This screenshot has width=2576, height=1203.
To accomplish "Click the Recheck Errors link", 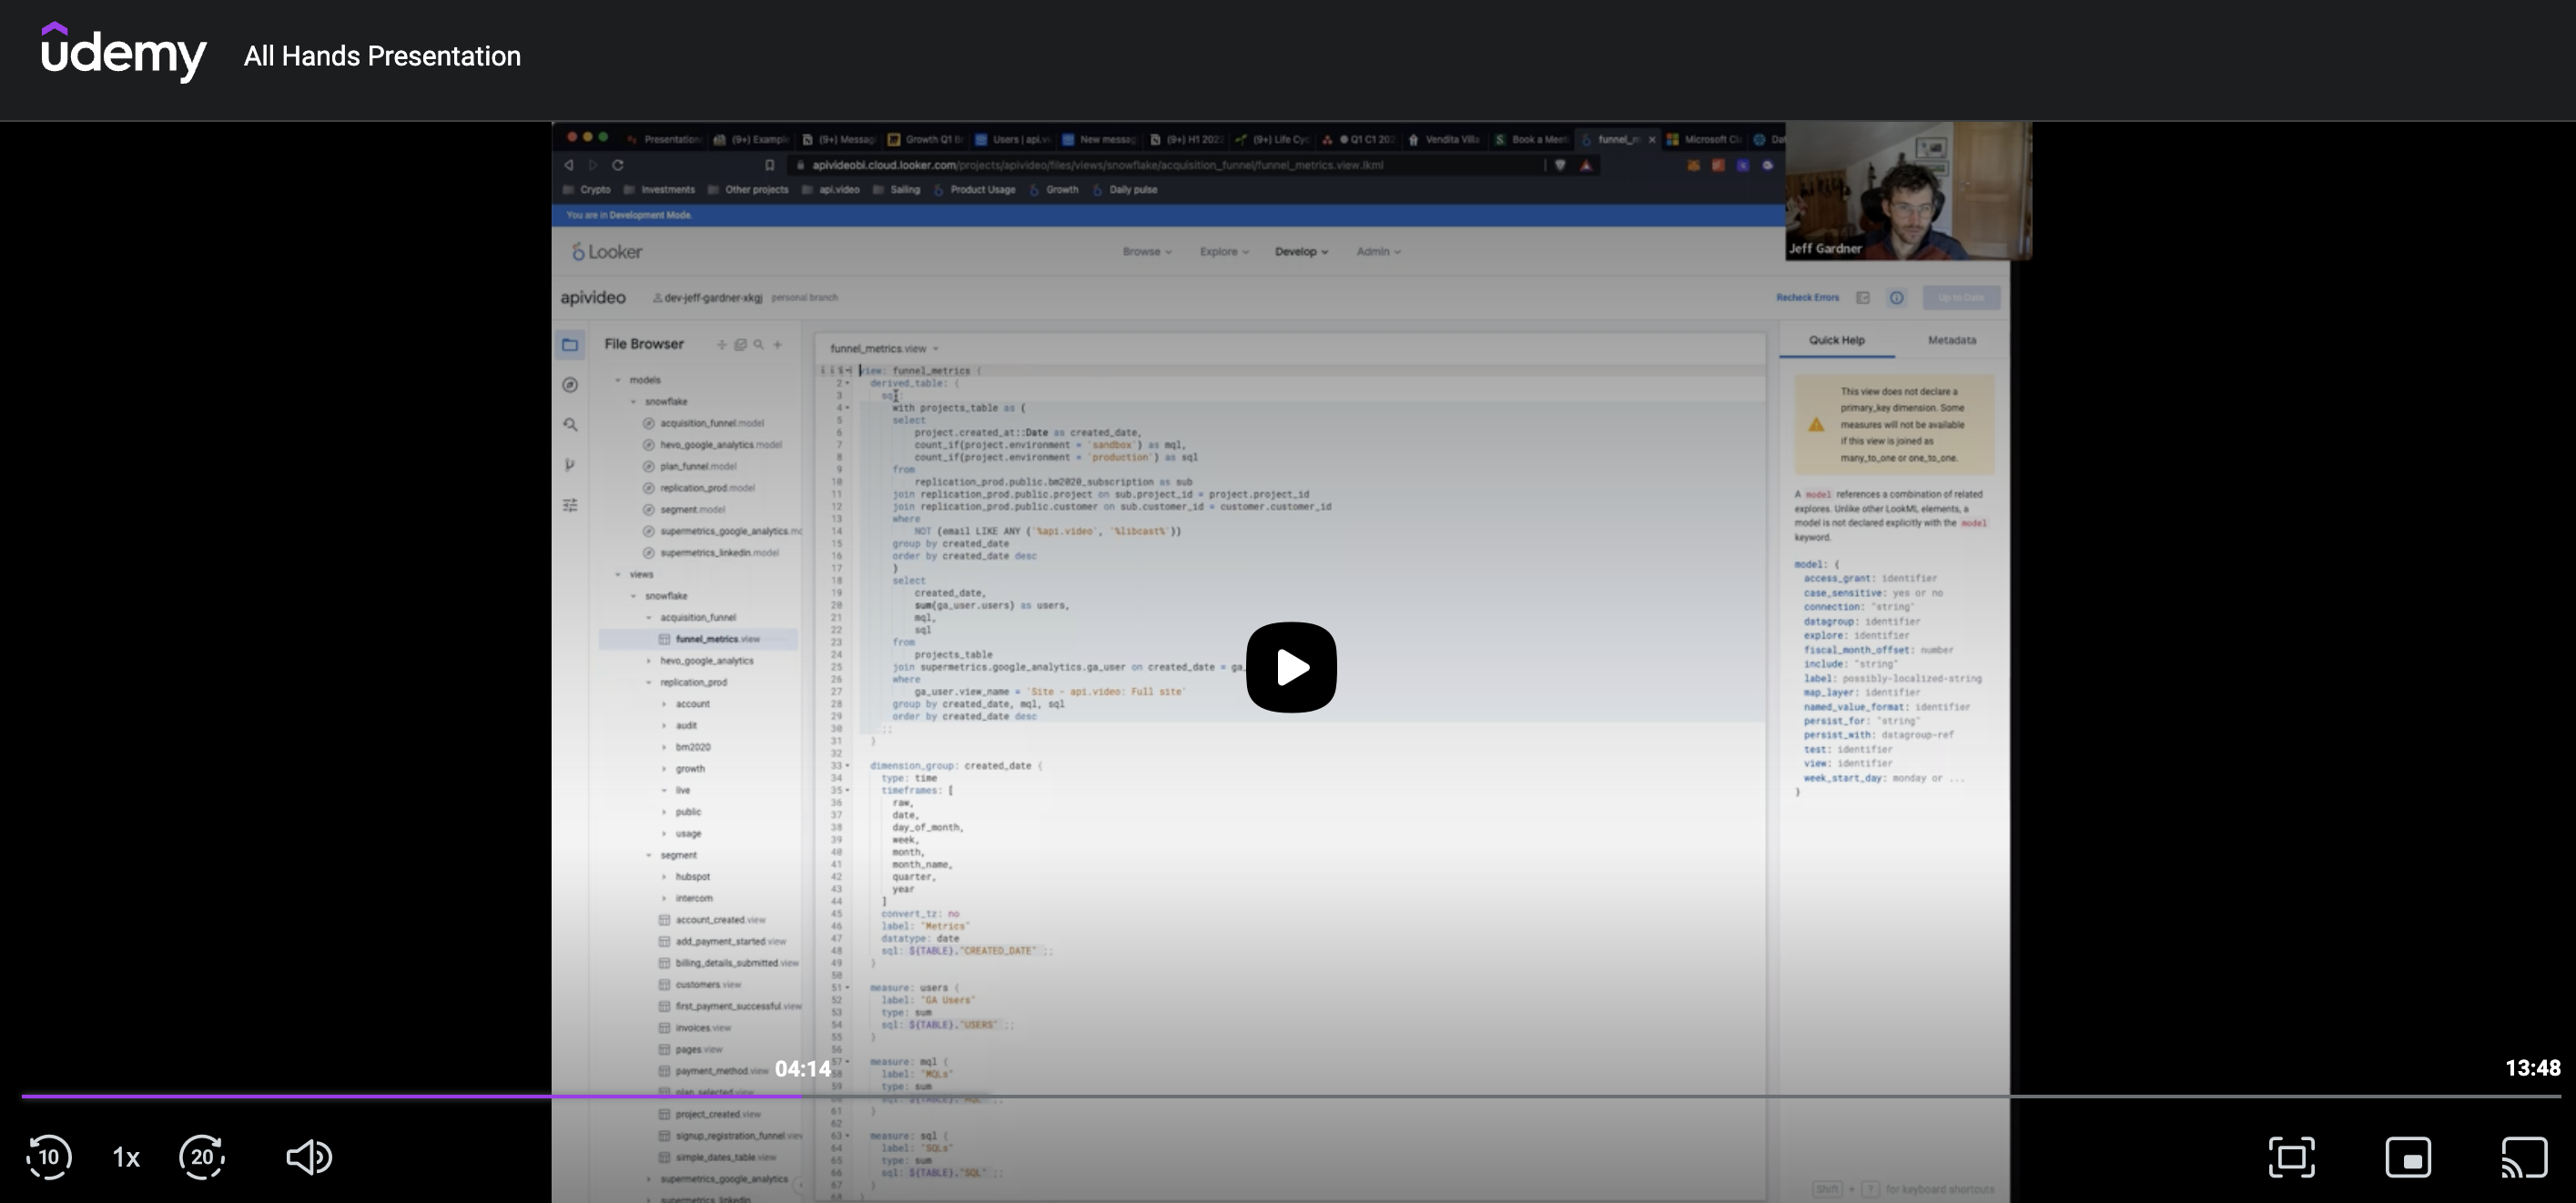I will [1807, 297].
